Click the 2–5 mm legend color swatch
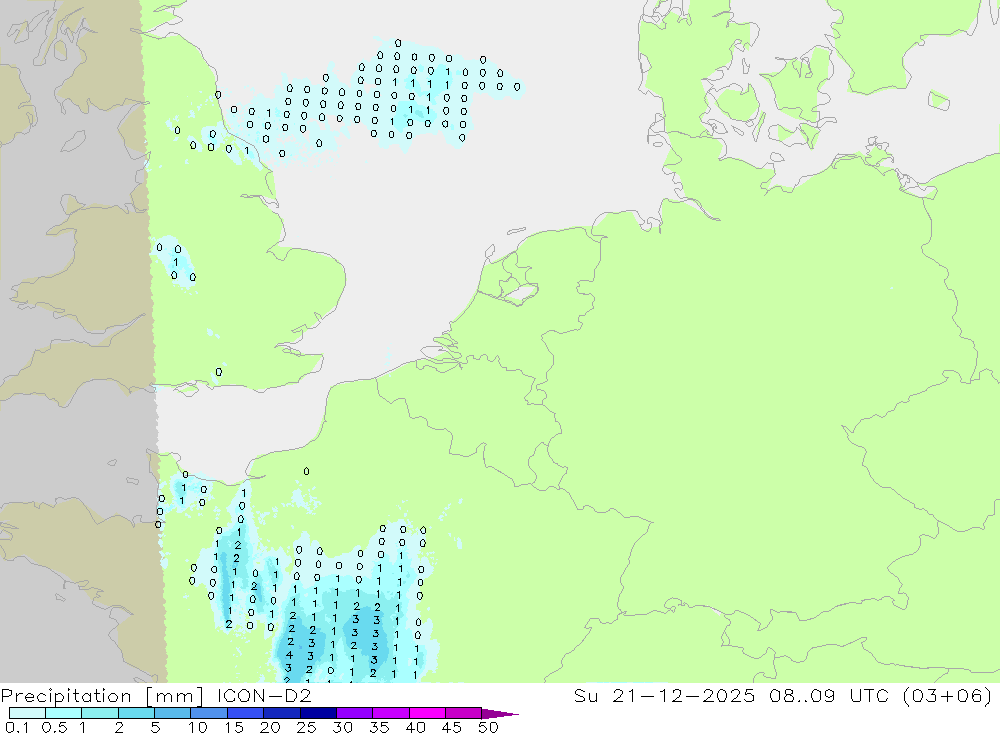 [136, 713]
